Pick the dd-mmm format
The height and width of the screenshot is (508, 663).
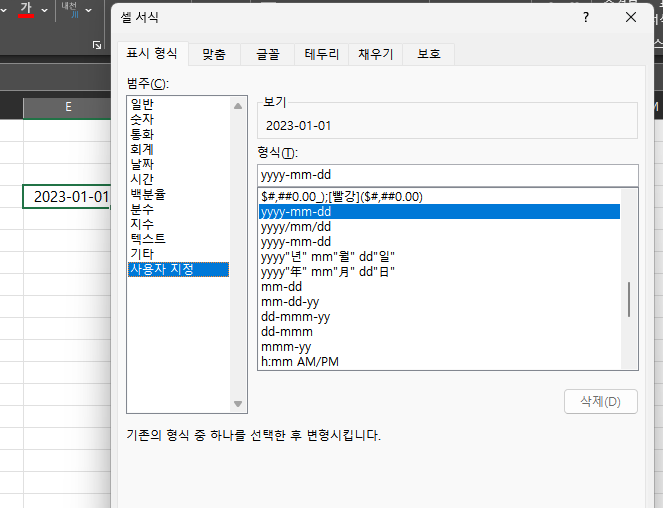coord(440,332)
